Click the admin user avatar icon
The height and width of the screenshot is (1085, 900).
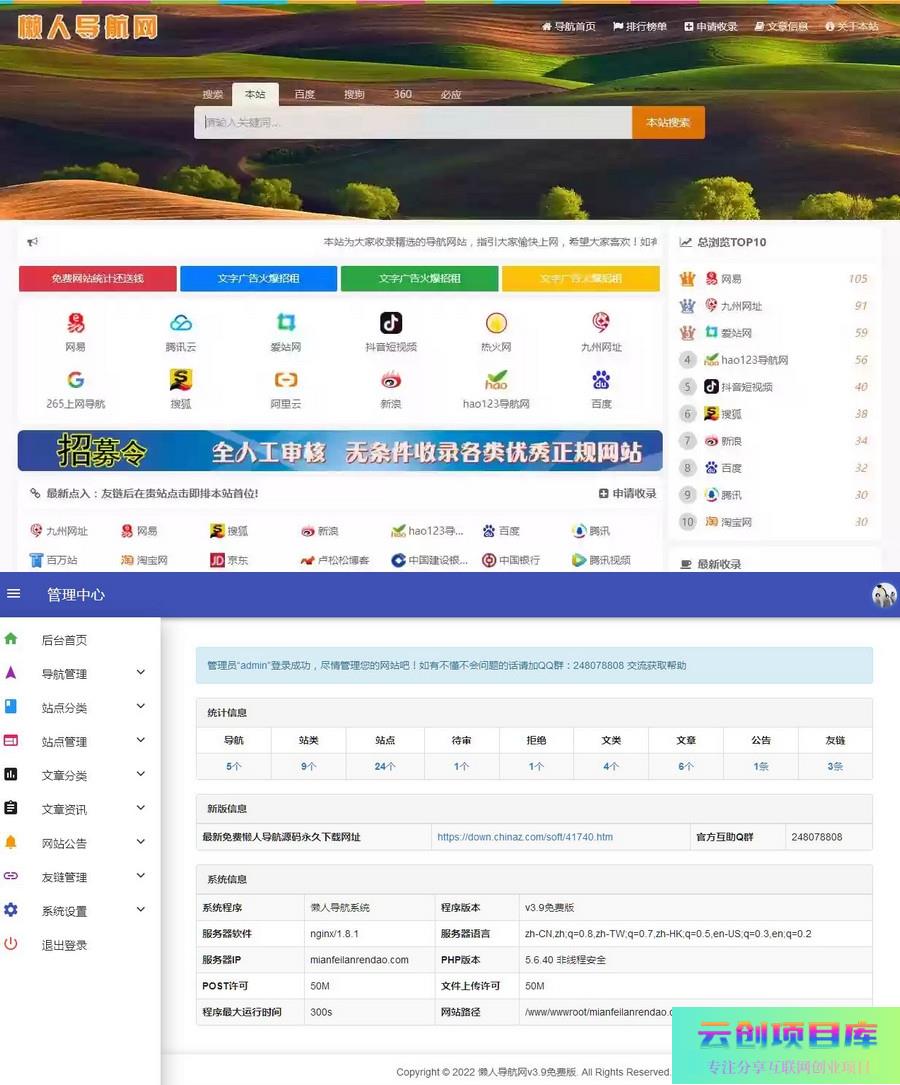(884, 595)
